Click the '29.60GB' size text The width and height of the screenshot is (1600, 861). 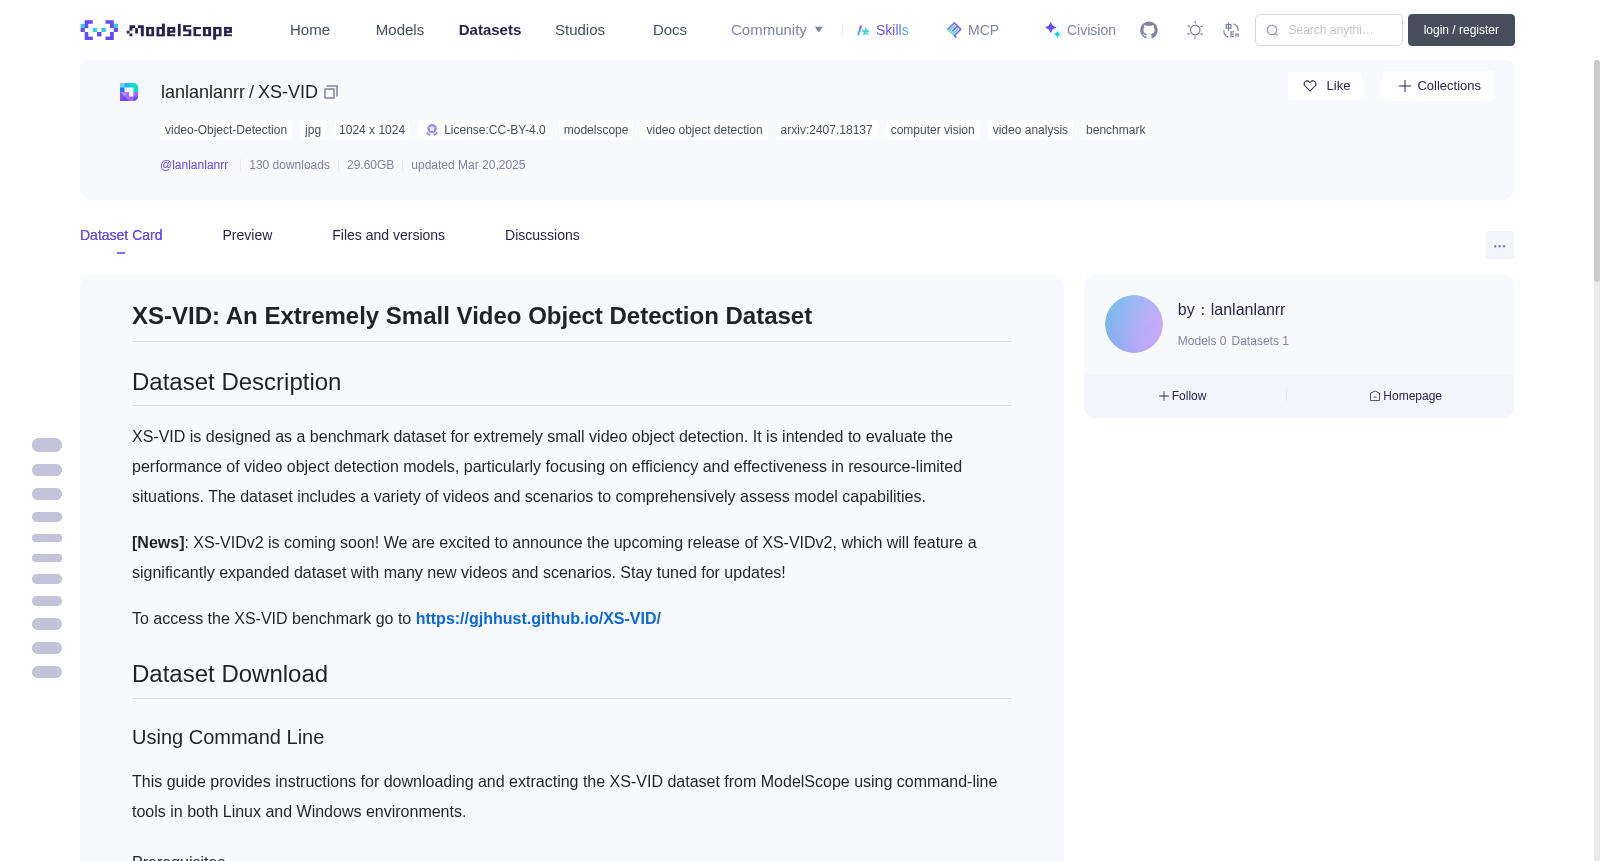(370, 165)
